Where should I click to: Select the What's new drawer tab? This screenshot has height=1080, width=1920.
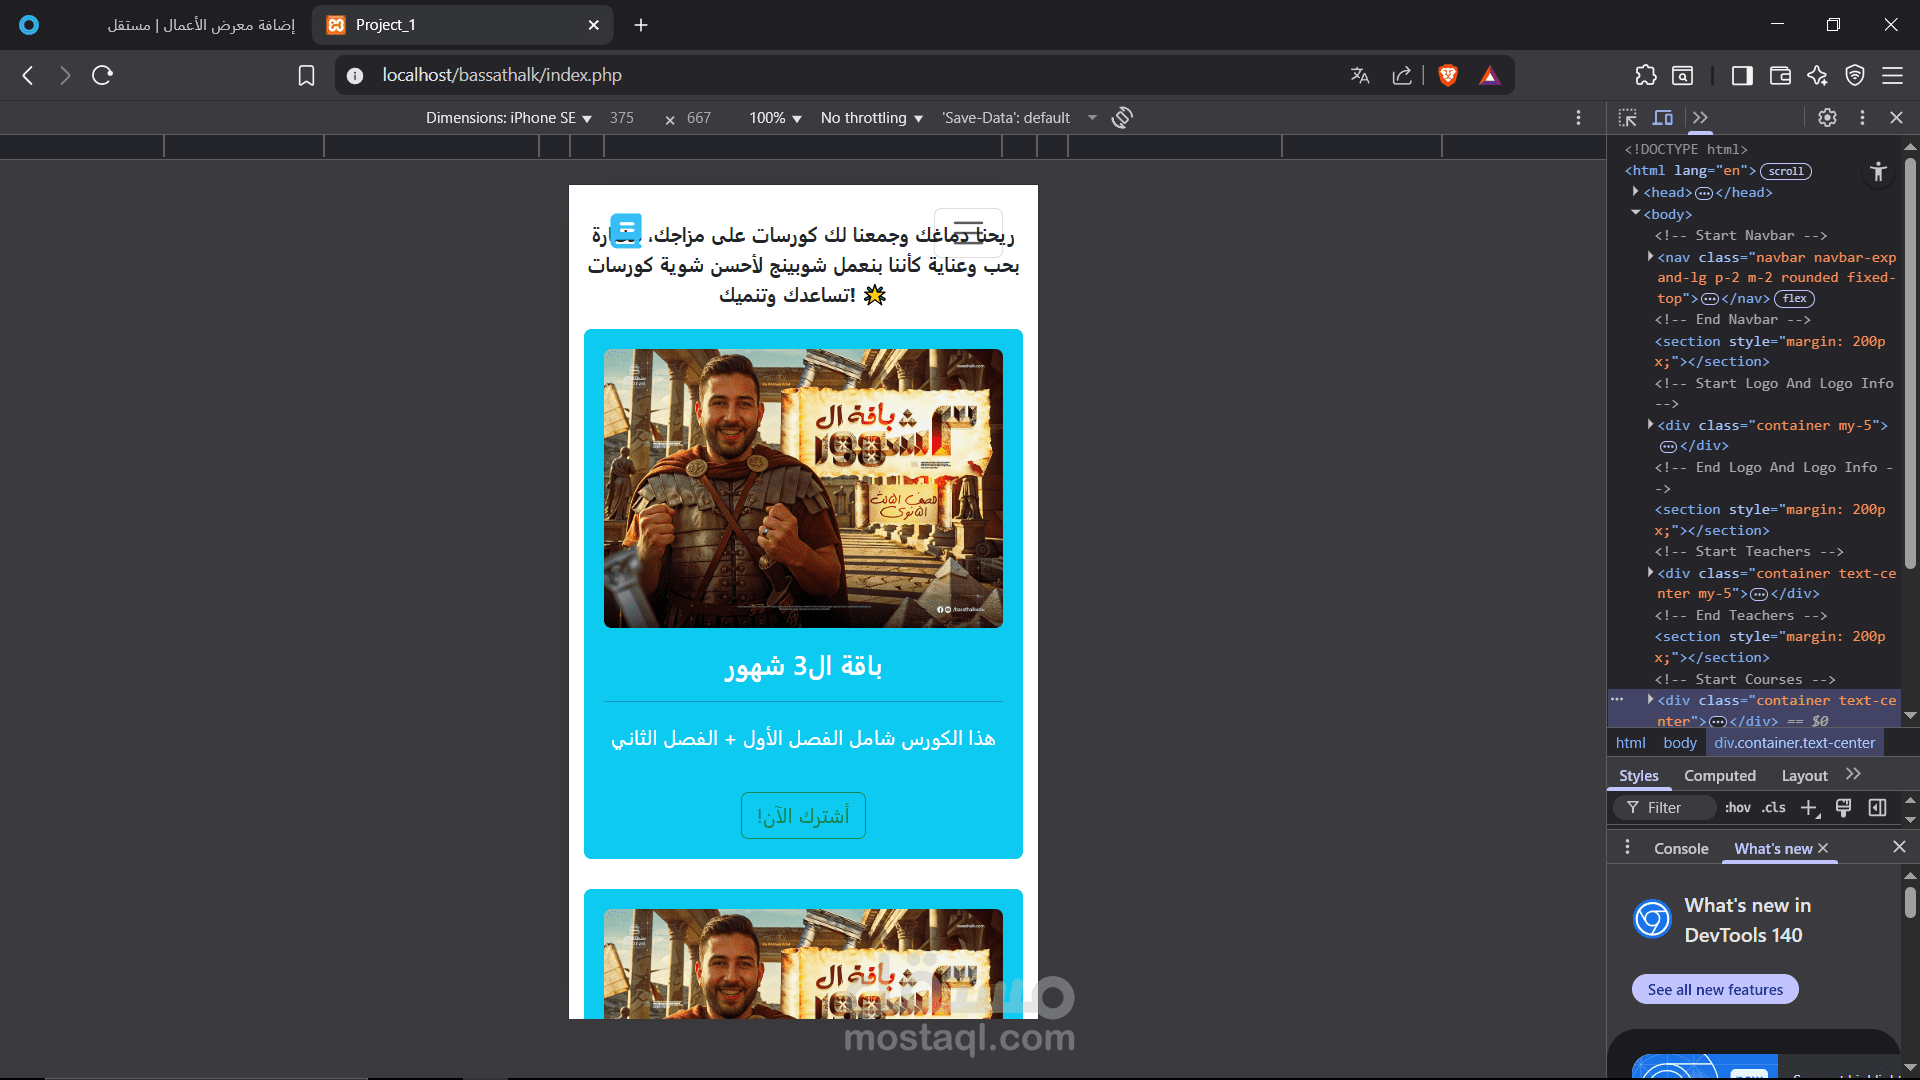(1773, 848)
